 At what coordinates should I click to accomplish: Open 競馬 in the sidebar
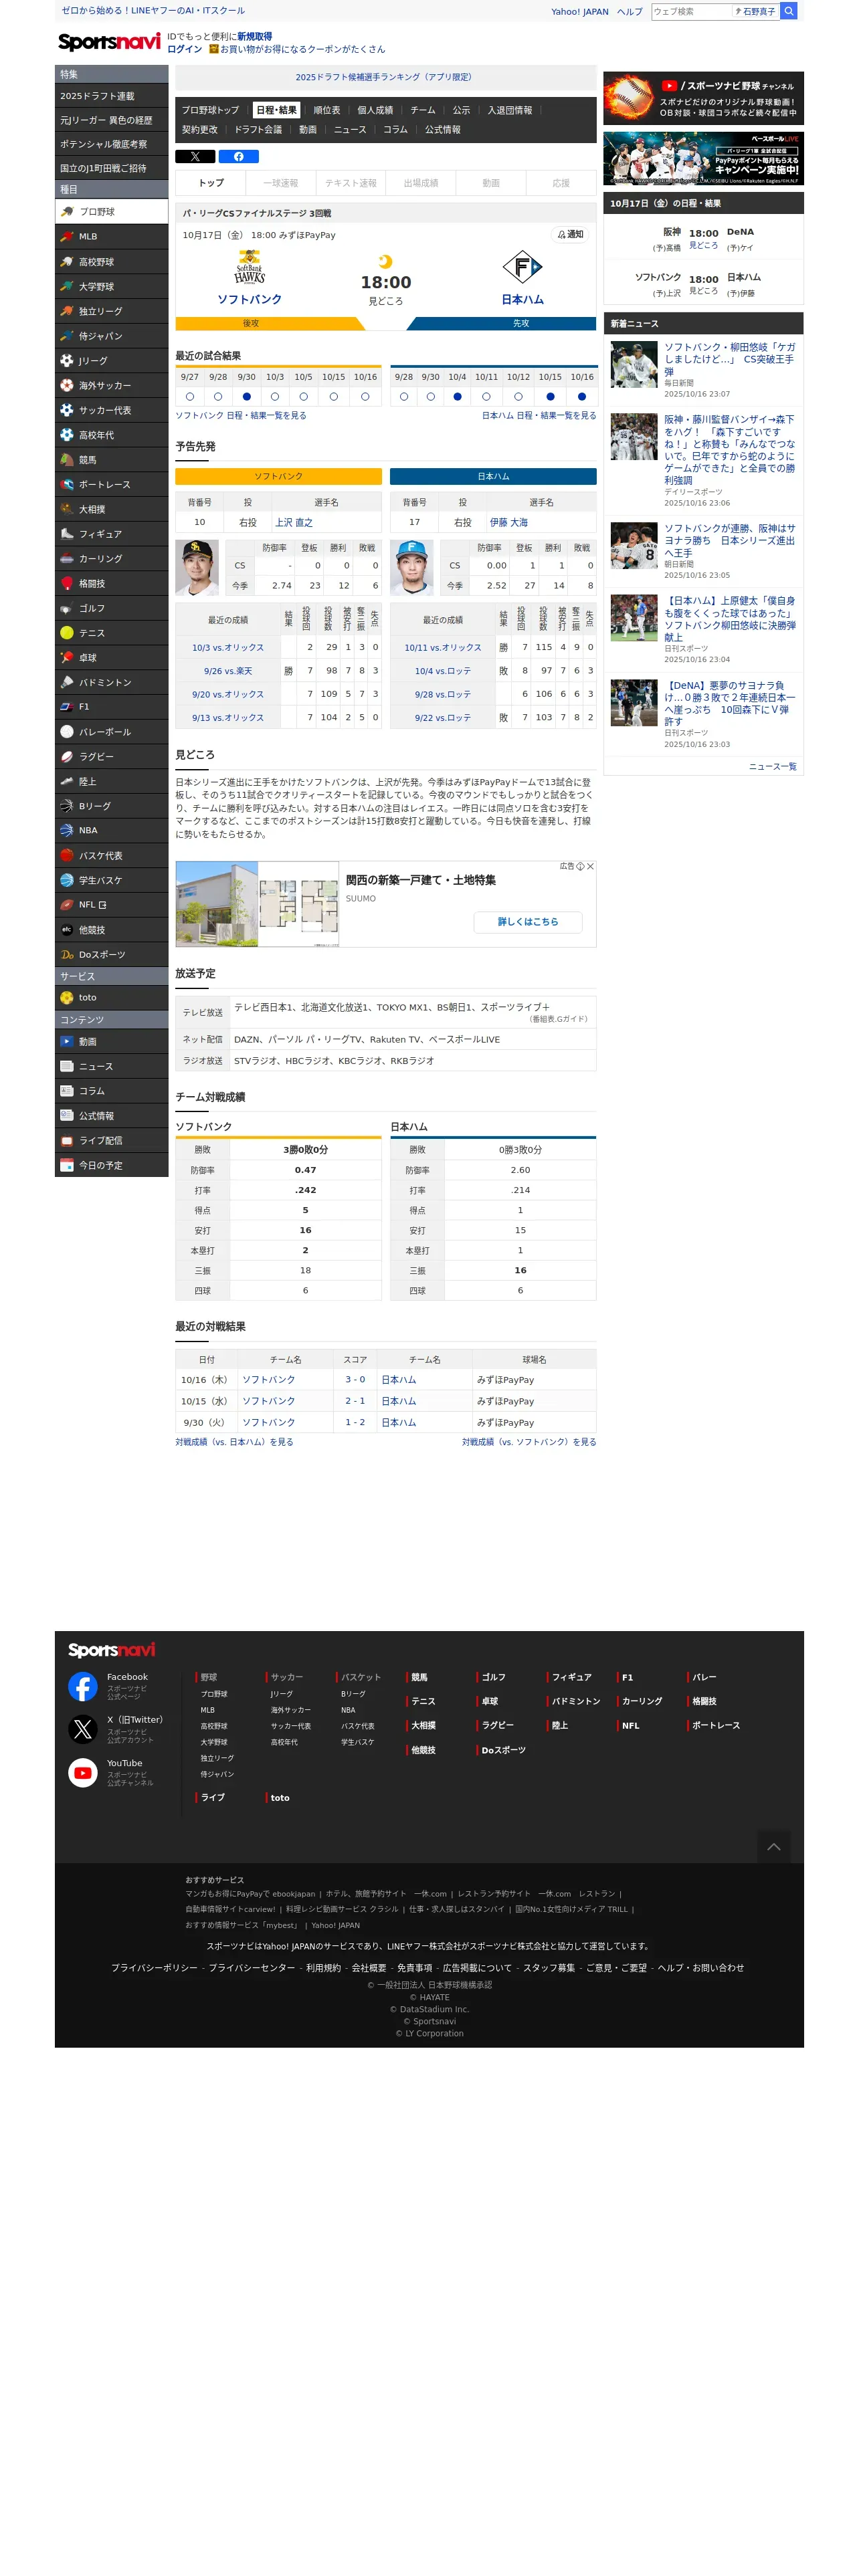tap(111, 460)
